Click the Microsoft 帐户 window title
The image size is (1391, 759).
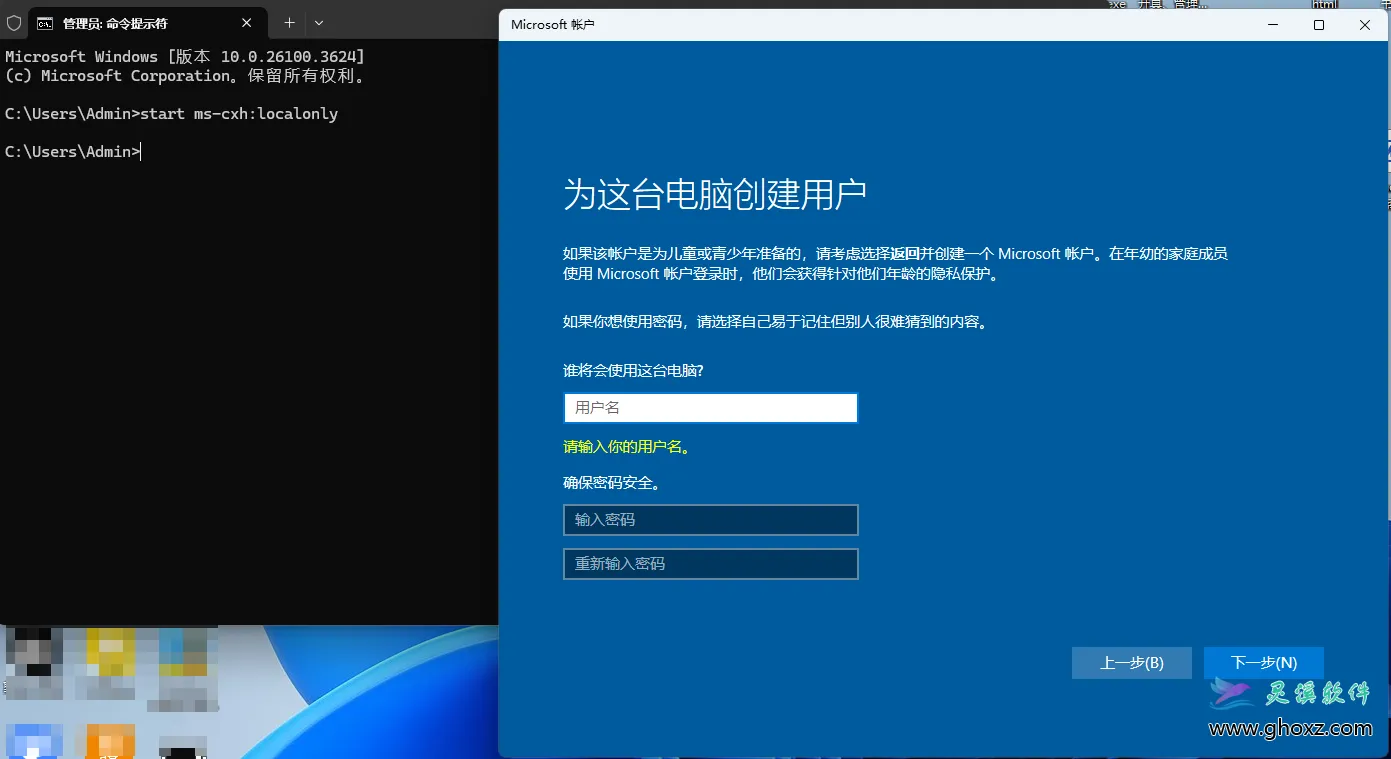(x=552, y=25)
